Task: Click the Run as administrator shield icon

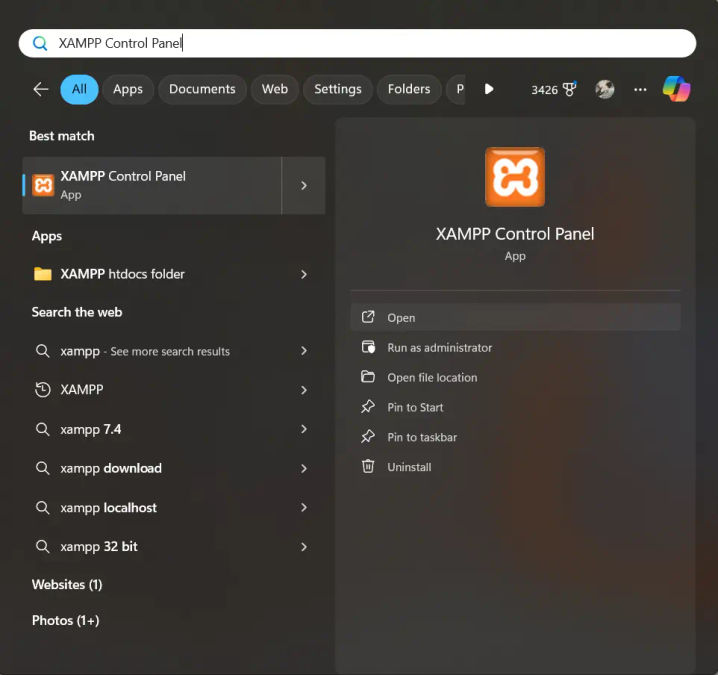Action: click(x=368, y=347)
